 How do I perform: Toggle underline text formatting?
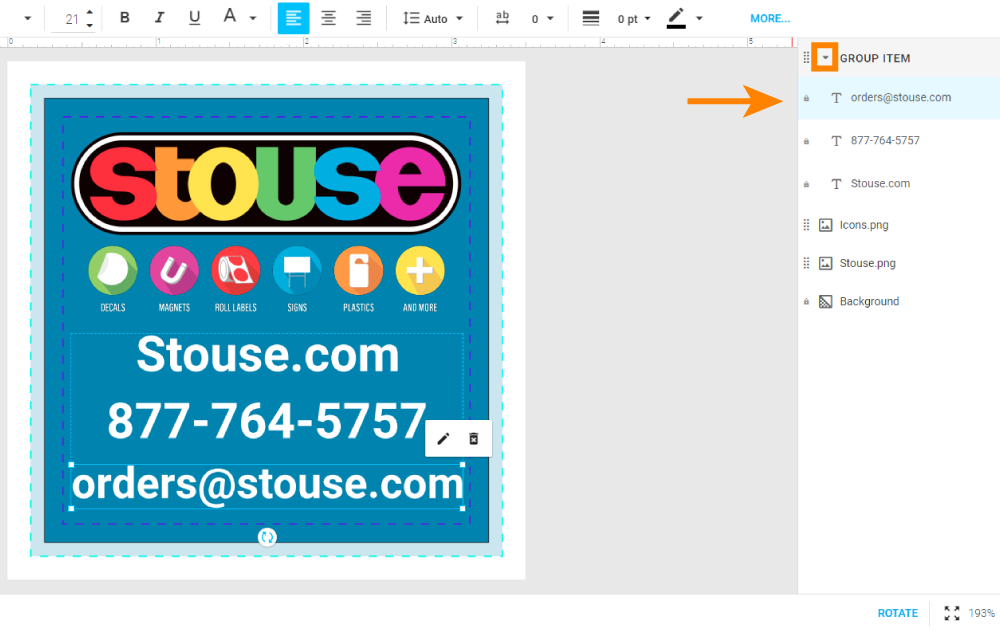coord(195,18)
